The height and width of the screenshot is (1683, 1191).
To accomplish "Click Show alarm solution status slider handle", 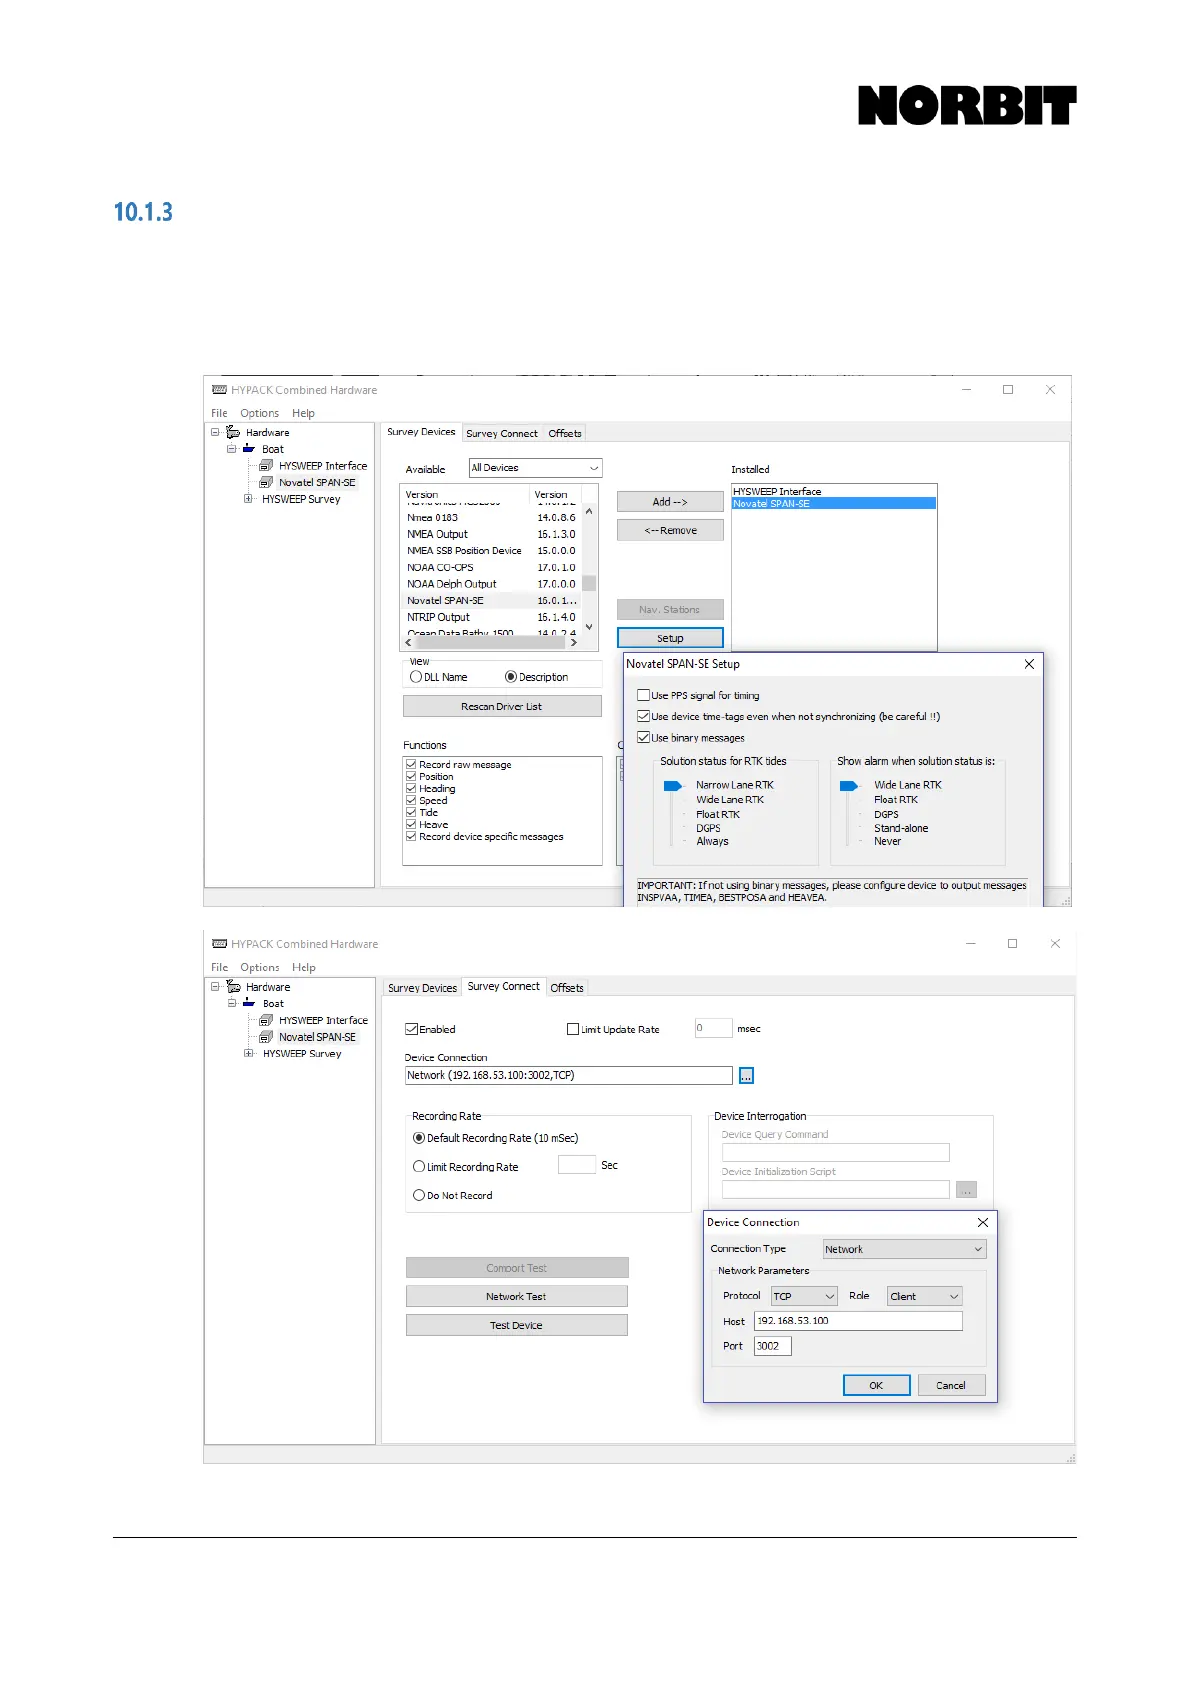I will click(849, 786).
